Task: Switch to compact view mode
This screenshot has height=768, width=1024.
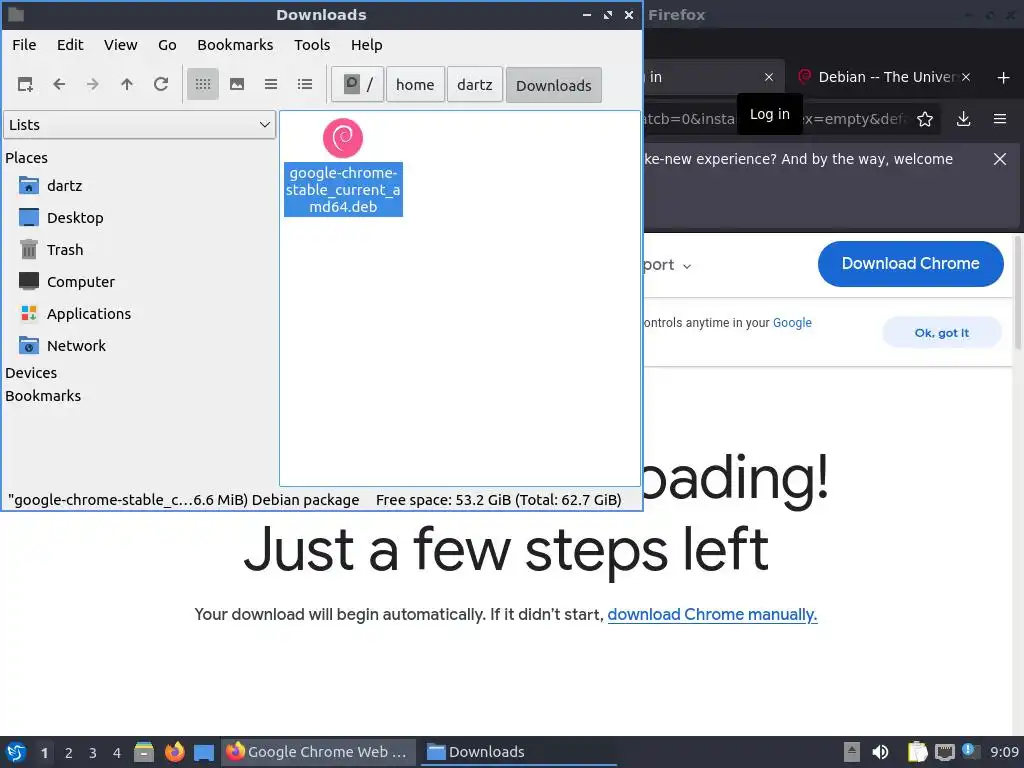Action: pos(271,84)
